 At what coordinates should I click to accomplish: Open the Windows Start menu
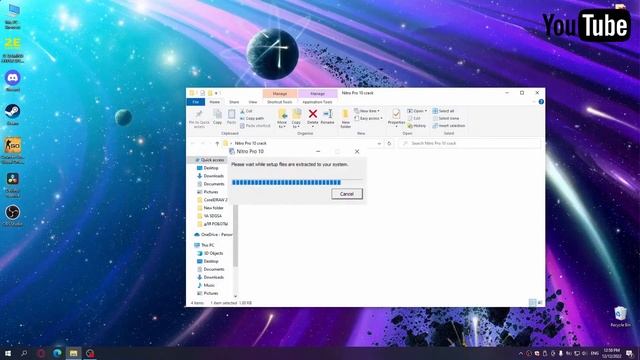[8, 353]
